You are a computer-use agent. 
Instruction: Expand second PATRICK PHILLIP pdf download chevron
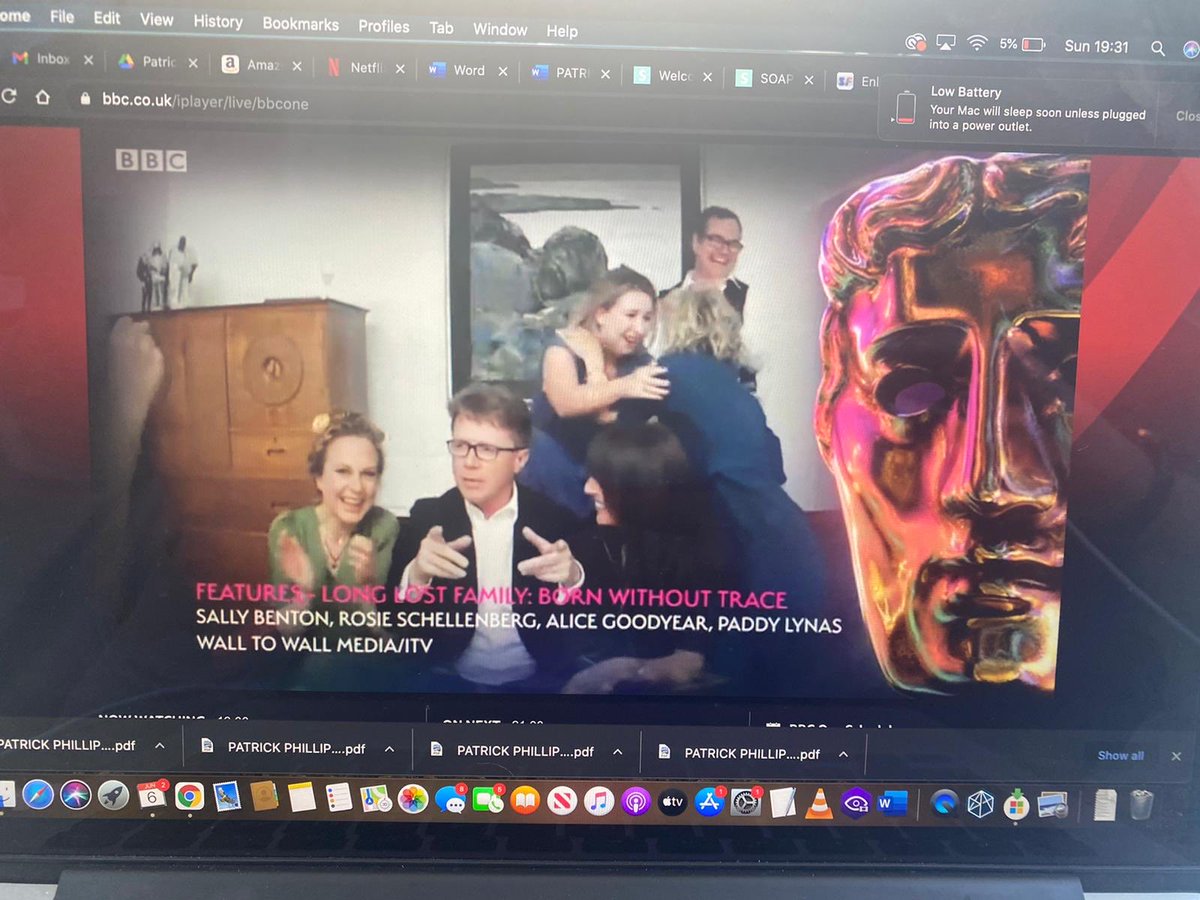coord(389,749)
